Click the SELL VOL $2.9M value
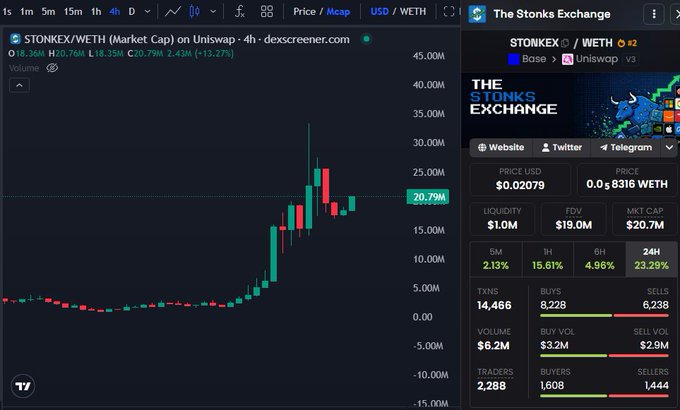 point(654,345)
